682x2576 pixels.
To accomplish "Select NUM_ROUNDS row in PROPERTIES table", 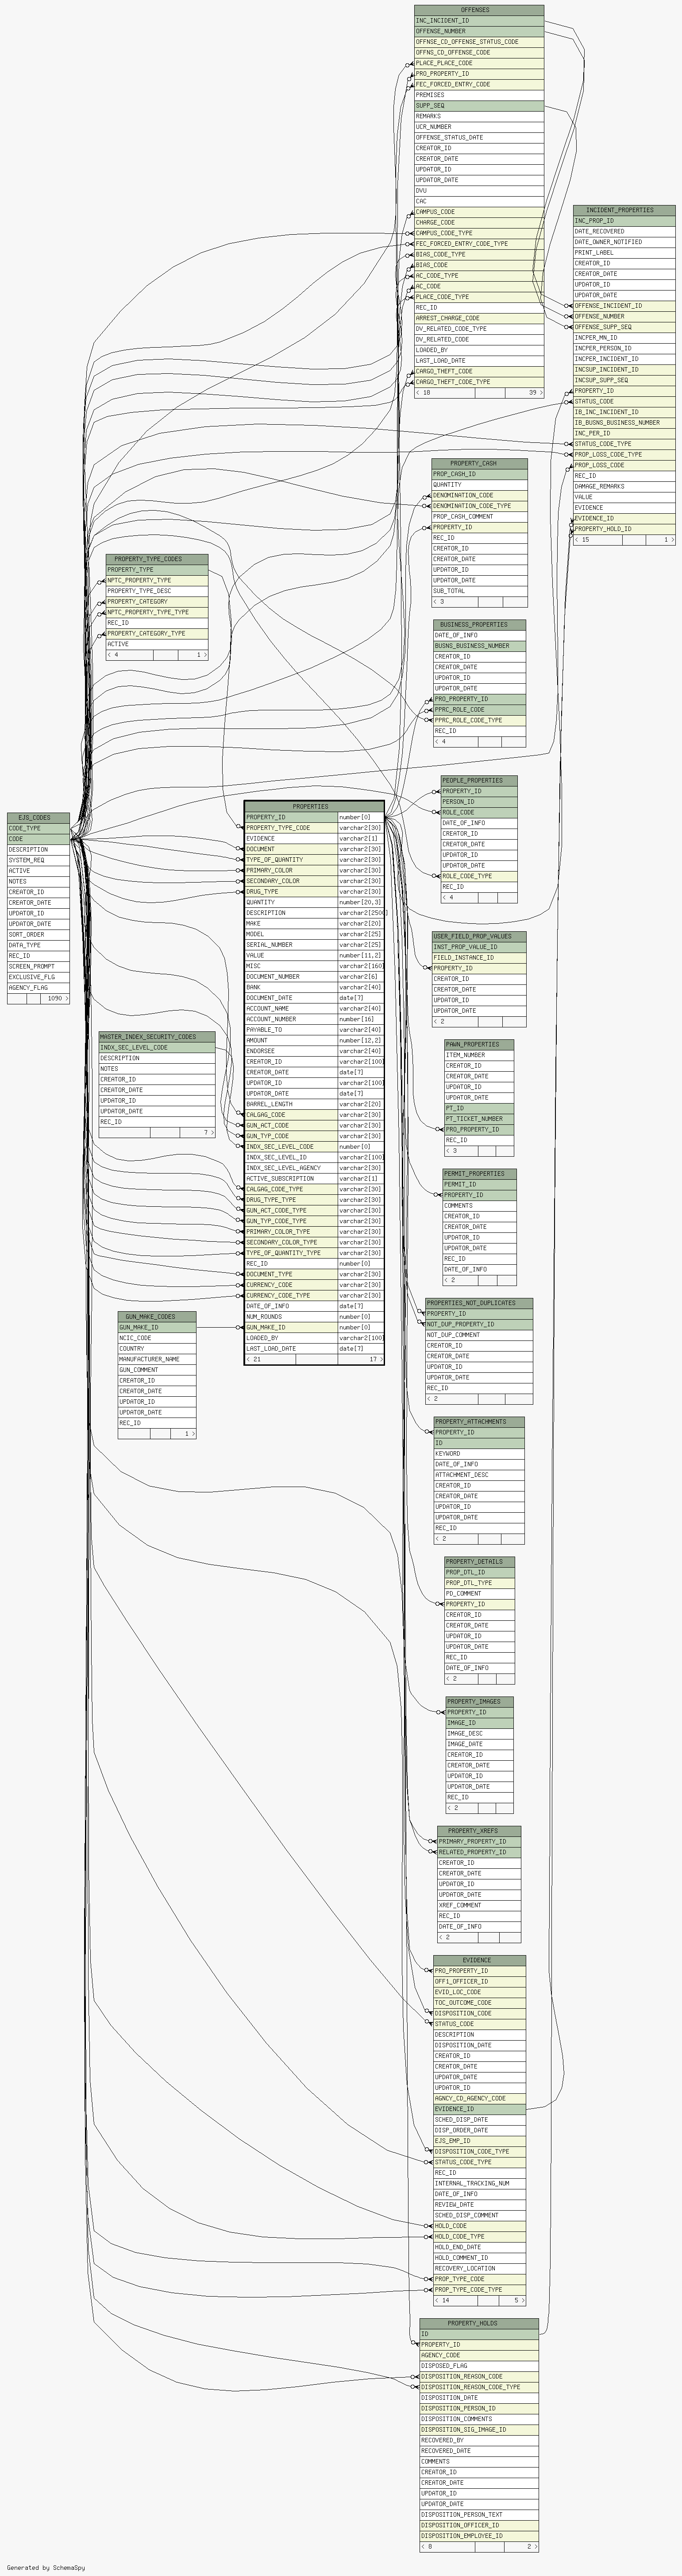I will pos(314,1317).
